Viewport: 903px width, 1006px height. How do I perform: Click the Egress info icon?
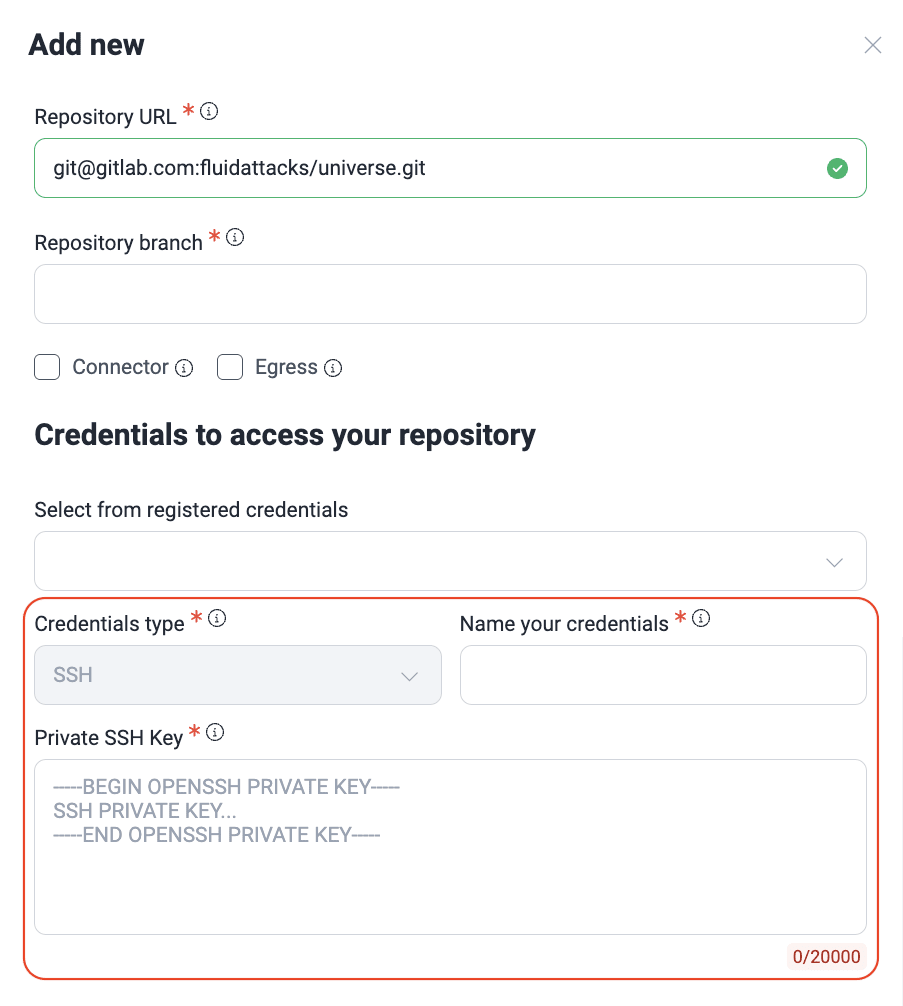[333, 368]
